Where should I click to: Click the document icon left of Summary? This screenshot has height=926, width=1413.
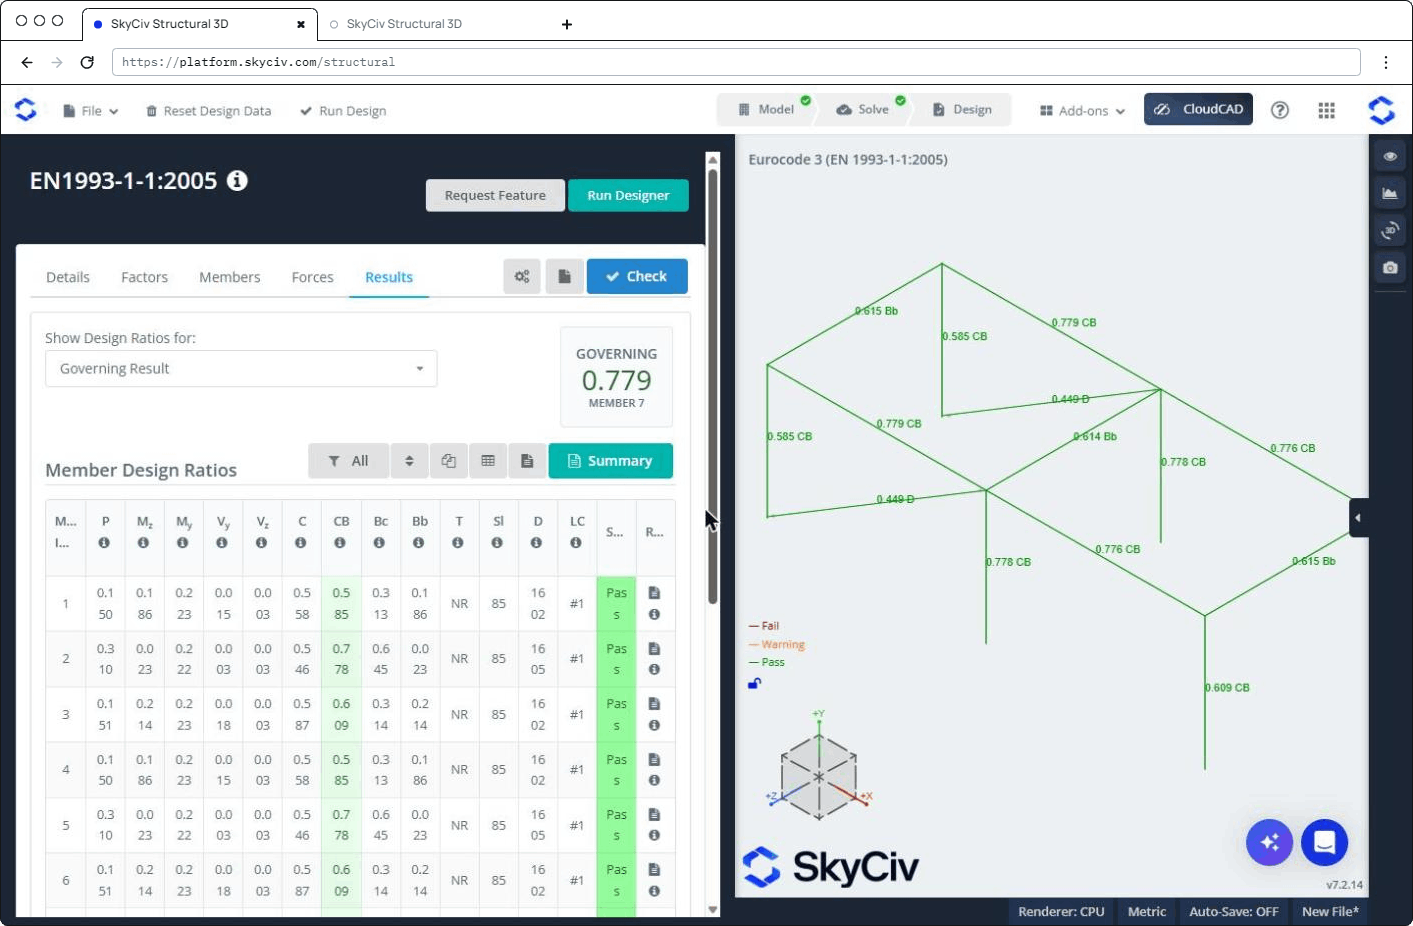[527, 461]
